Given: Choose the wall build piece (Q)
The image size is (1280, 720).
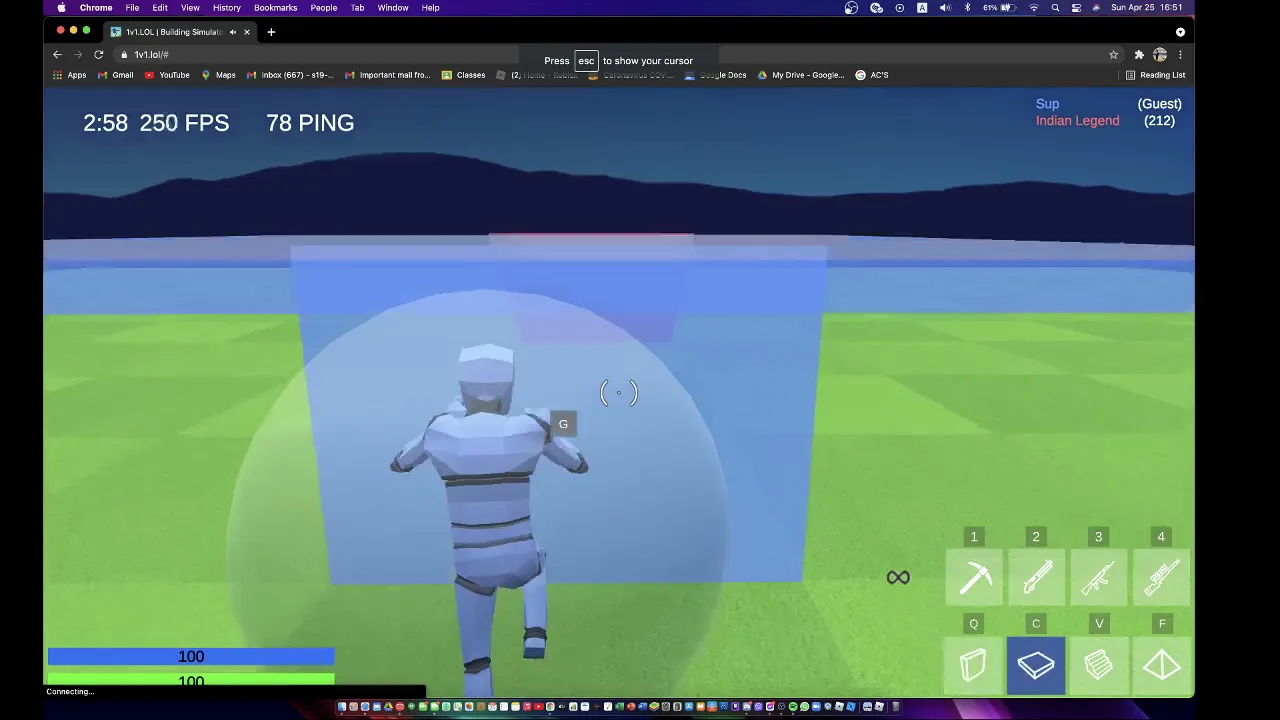Looking at the screenshot, I should (x=974, y=665).
